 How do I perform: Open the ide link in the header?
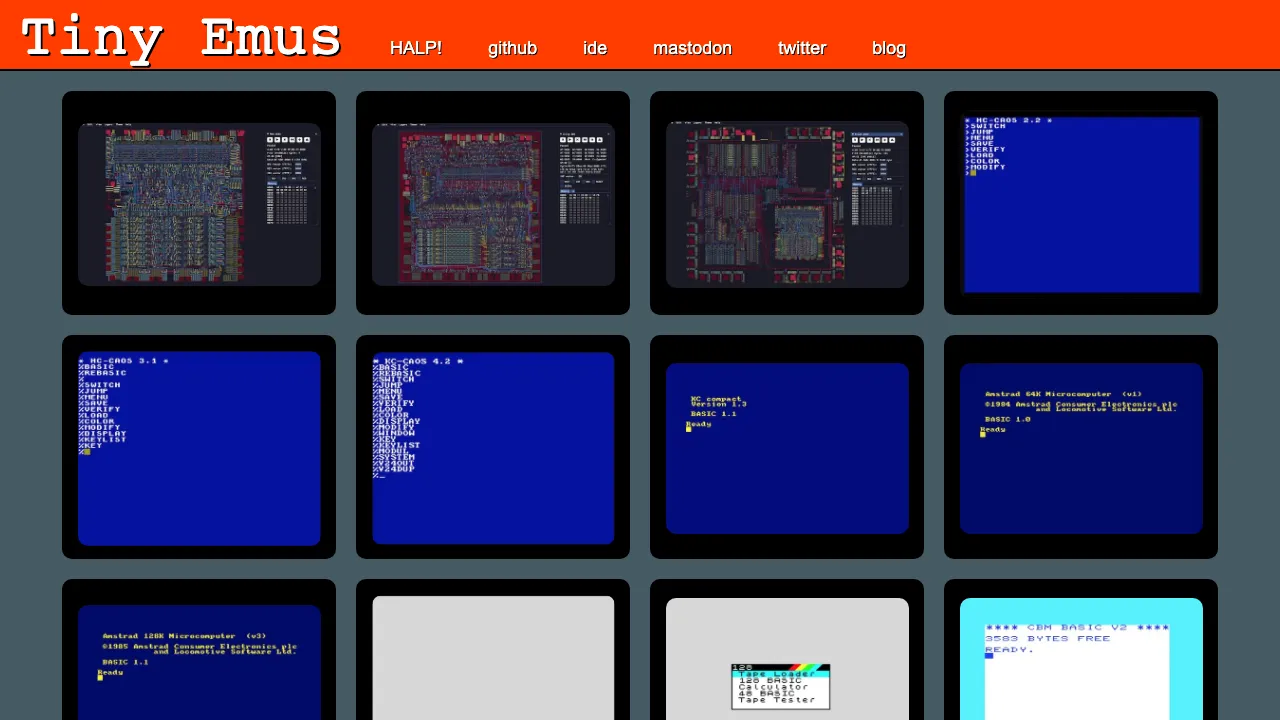(595, 48)
